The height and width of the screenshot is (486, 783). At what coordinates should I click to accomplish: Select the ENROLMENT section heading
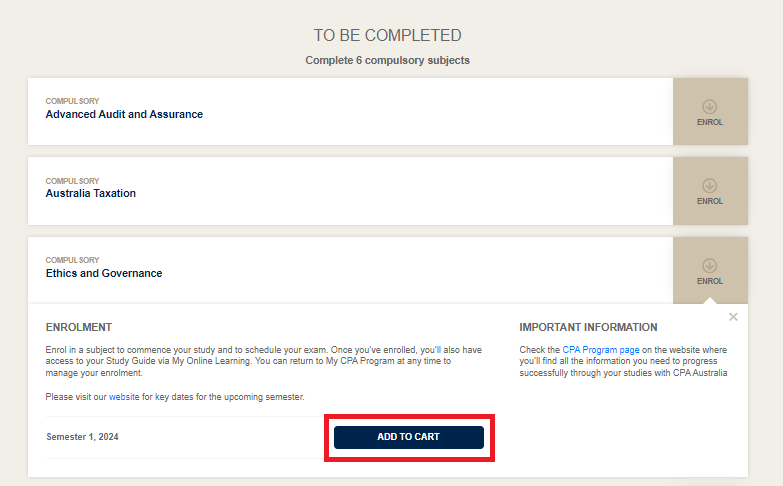click(x=79, y=327)
